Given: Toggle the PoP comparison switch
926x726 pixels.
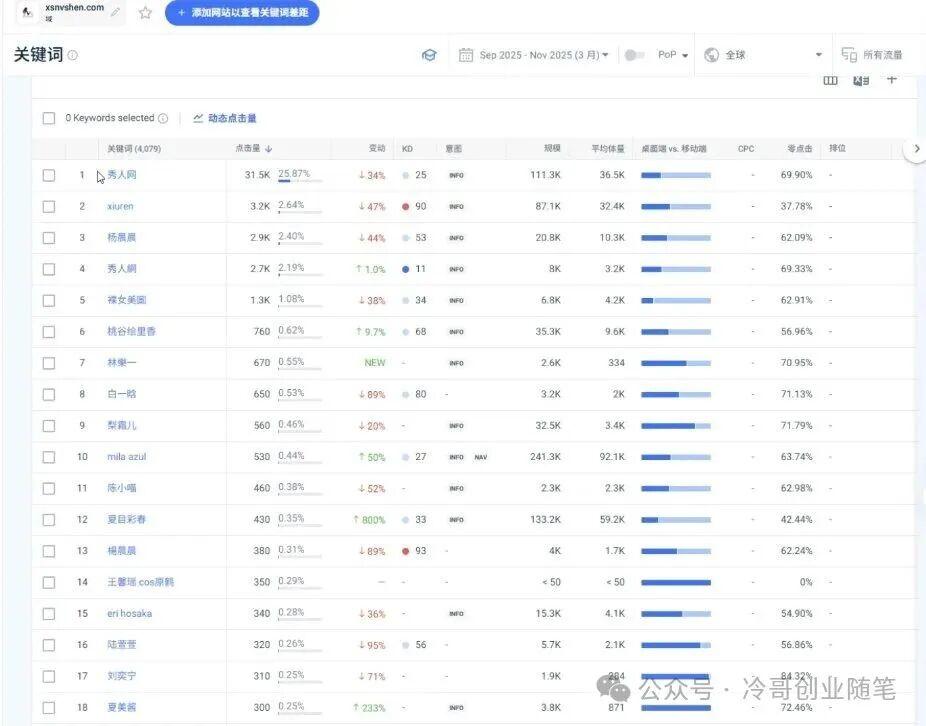Looking at the screenshot, I should tap(634, 55).
